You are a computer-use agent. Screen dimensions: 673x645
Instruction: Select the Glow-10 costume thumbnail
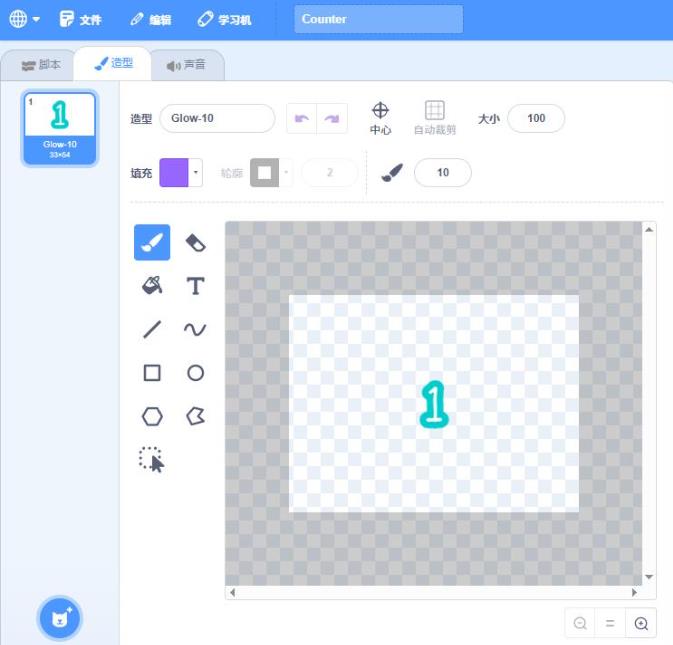[60, 128]
